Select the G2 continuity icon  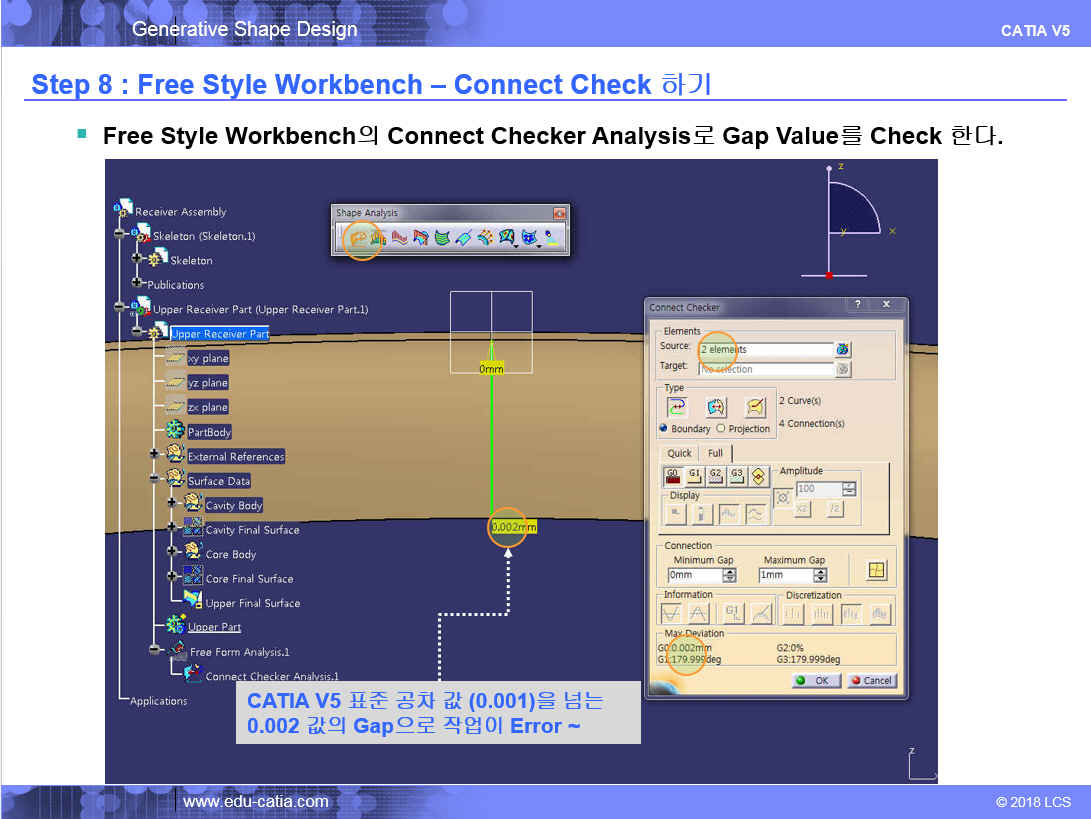click(x=715, y=475)
